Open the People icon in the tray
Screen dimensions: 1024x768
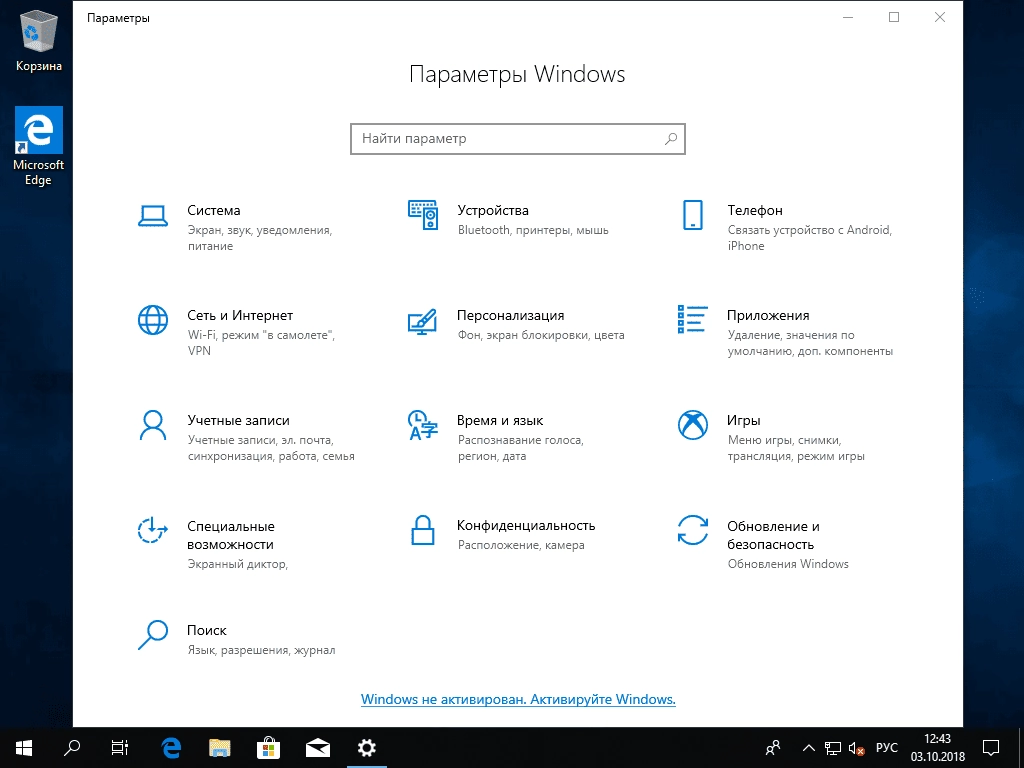[x=773, y=748]
